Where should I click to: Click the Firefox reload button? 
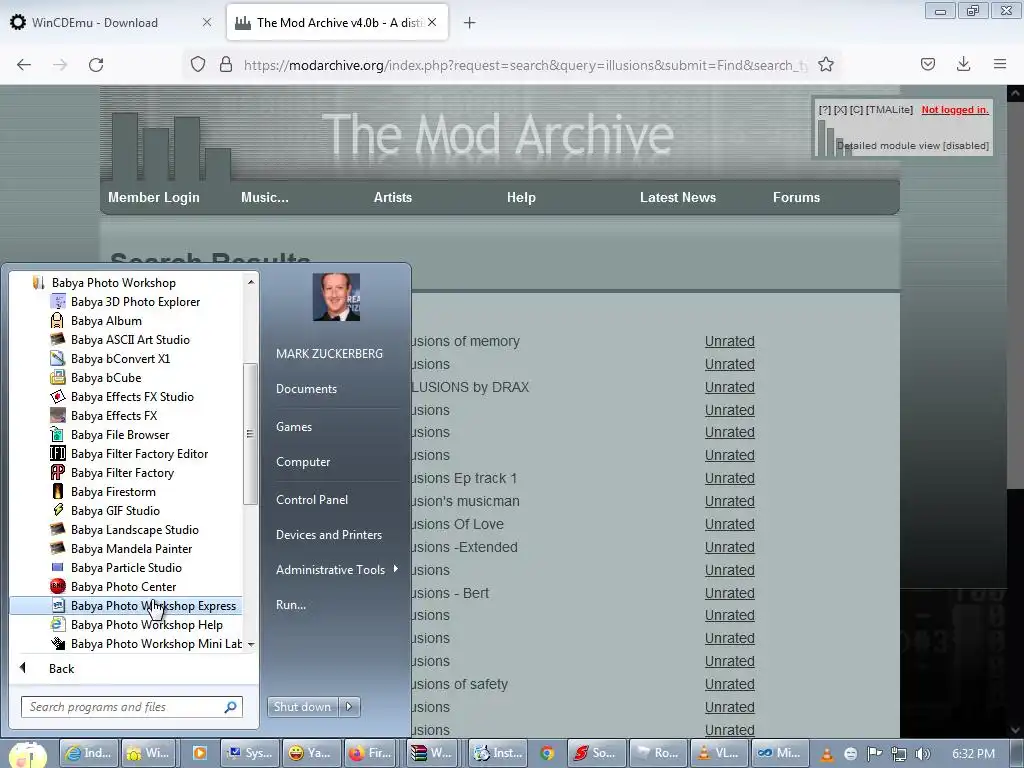[96, 65]
